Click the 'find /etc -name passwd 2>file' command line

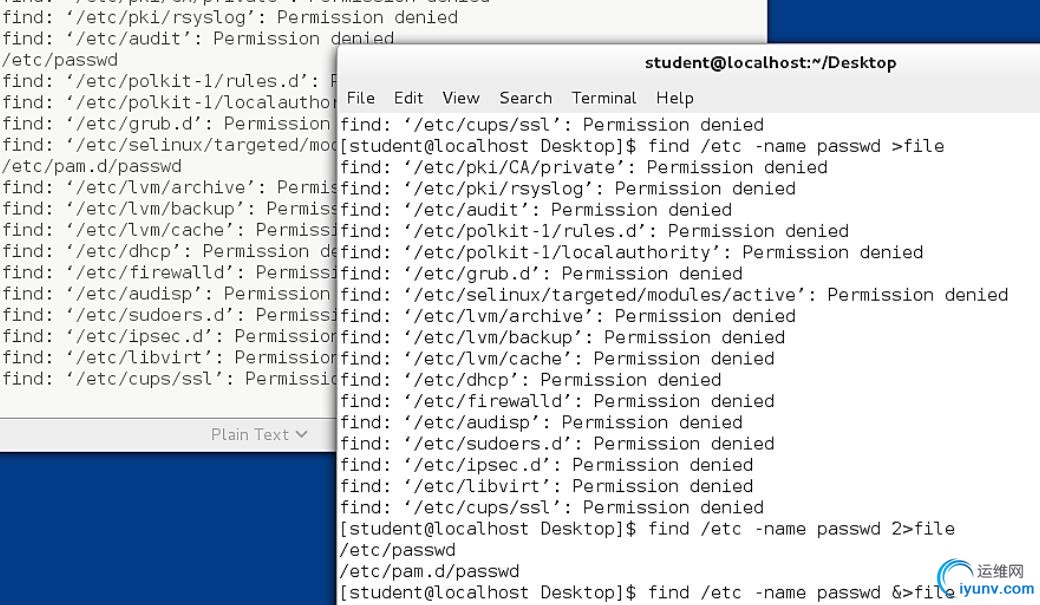pos(647,529)
